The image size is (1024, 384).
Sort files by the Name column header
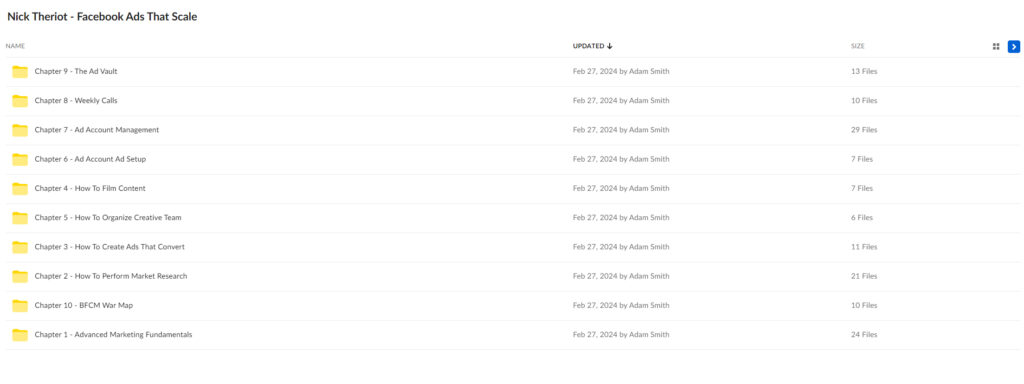(15, 46)
